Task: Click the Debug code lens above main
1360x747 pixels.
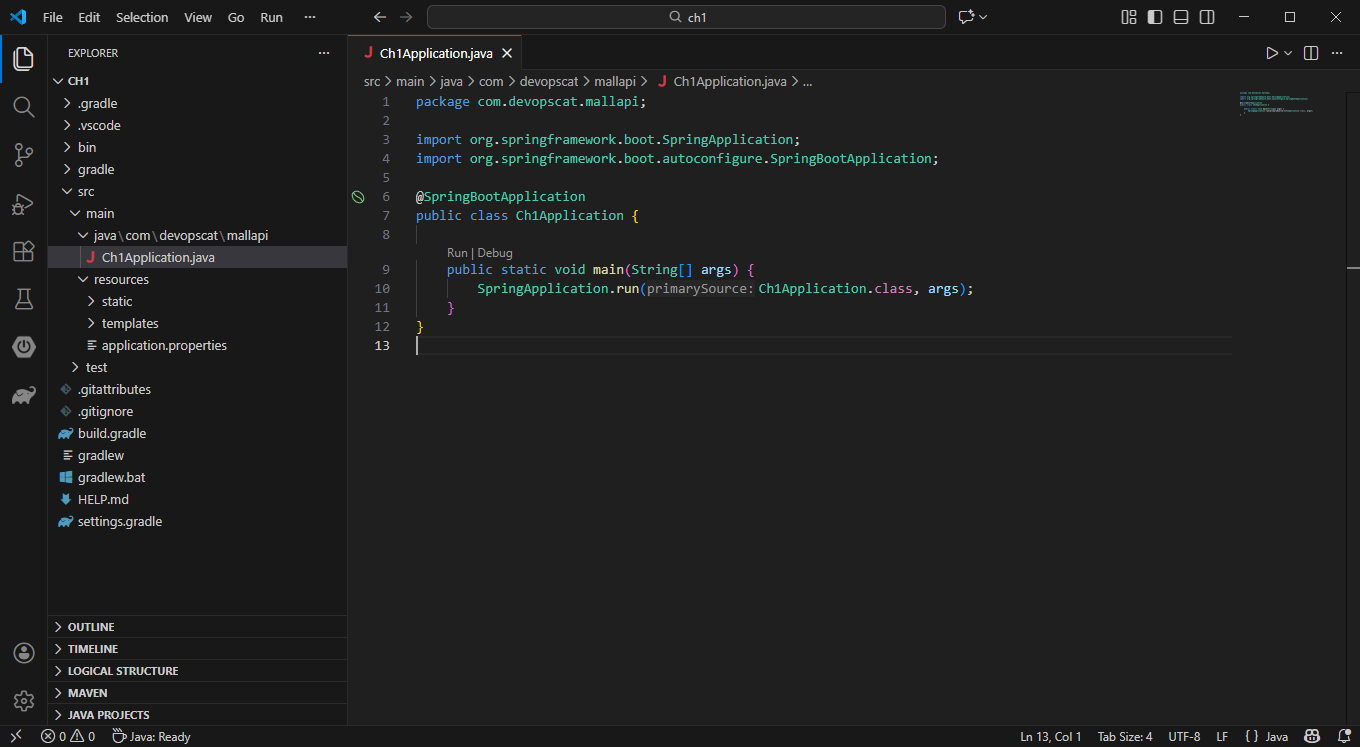Action: point(495,253)
